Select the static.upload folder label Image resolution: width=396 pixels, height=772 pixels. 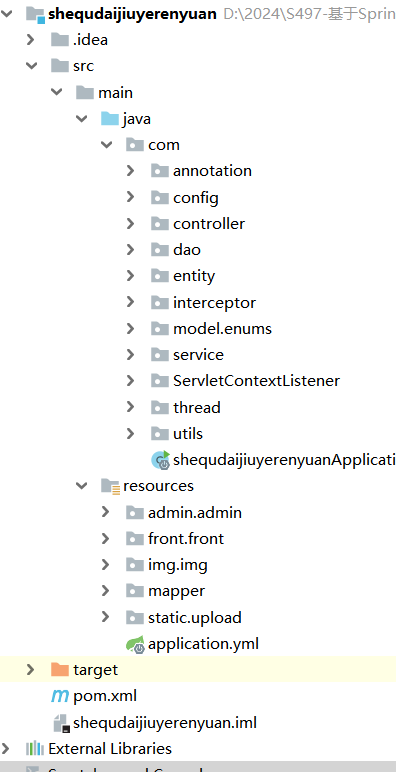click(195, 617)
